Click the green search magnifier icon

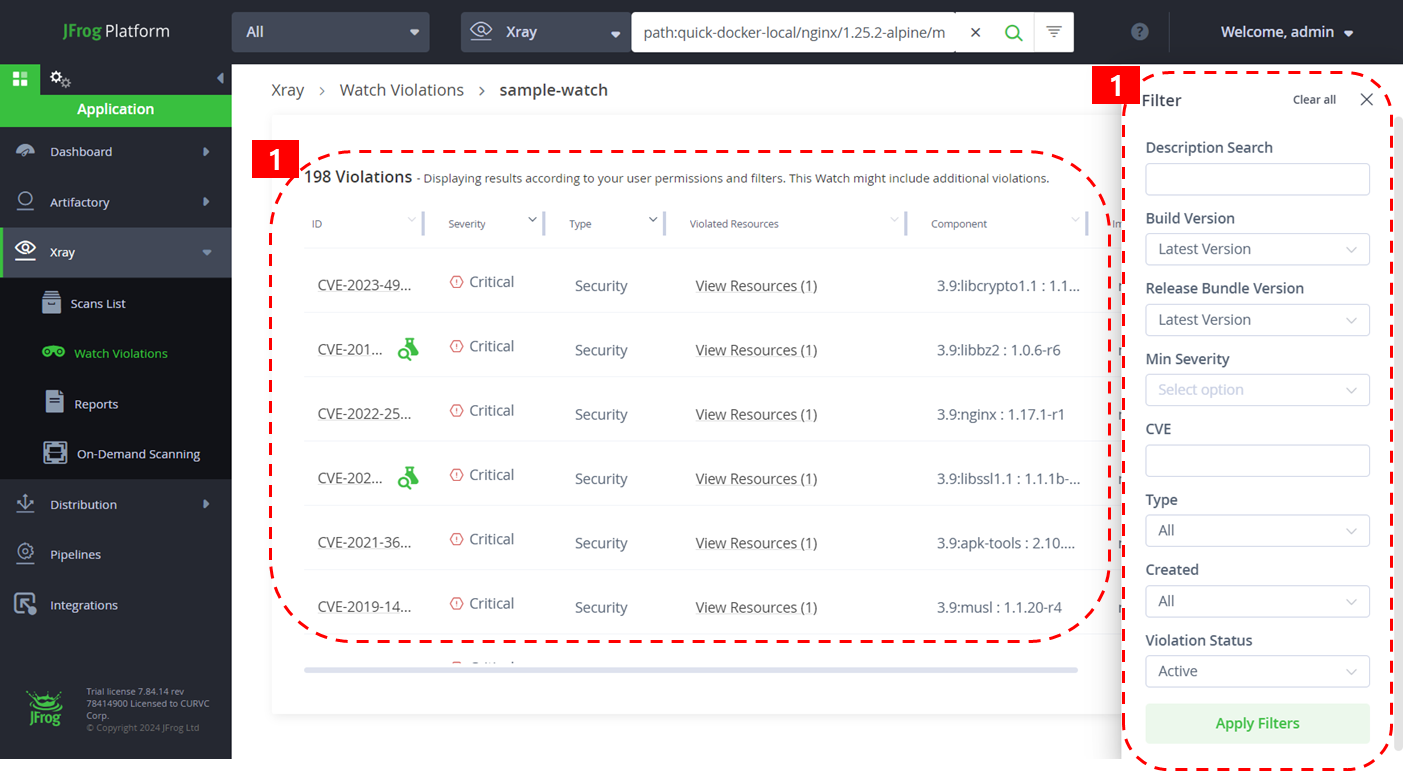[1013, 32]
